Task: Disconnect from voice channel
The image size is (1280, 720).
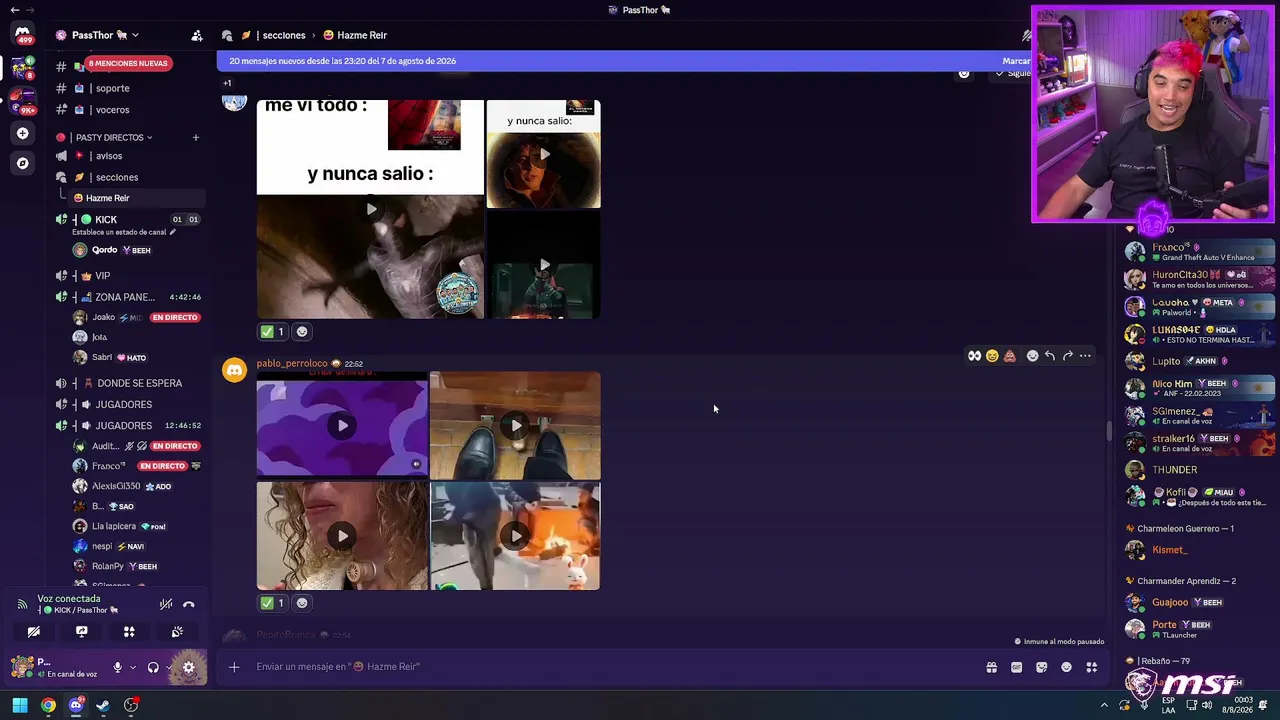Action: coord(189,604)
